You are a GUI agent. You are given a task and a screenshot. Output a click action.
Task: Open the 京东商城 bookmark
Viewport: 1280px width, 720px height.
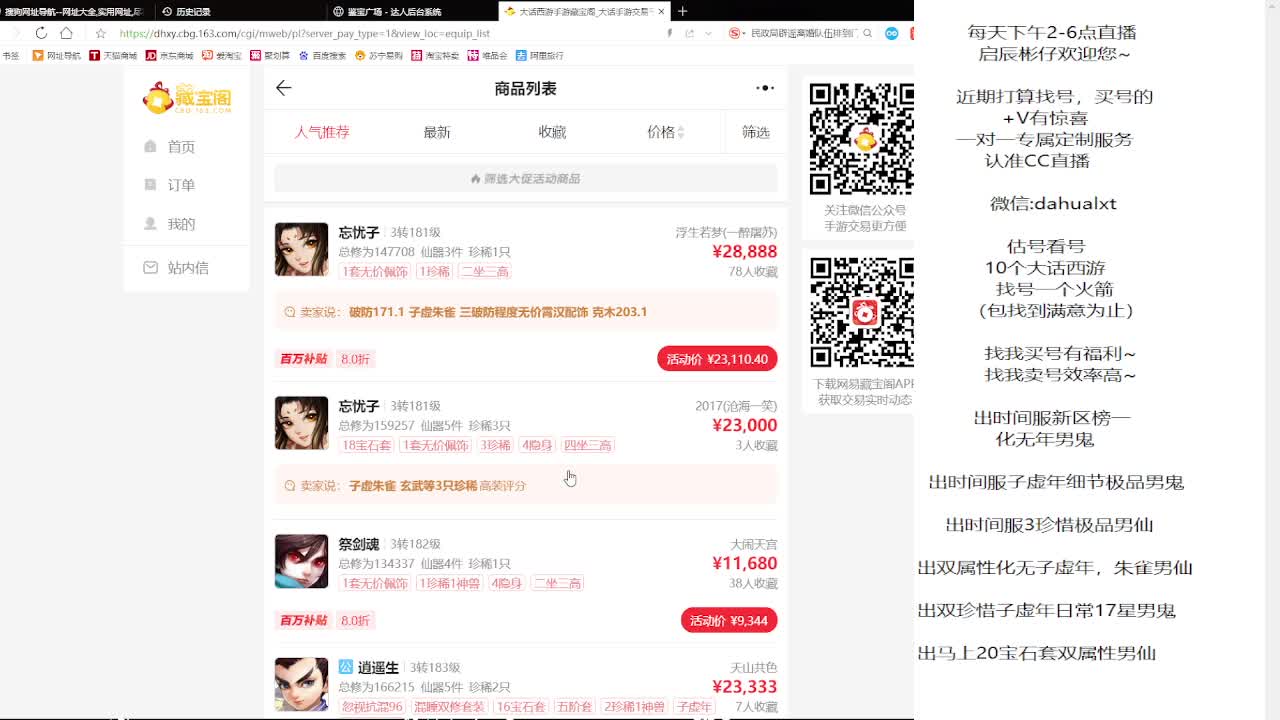(x=170, y=56)
